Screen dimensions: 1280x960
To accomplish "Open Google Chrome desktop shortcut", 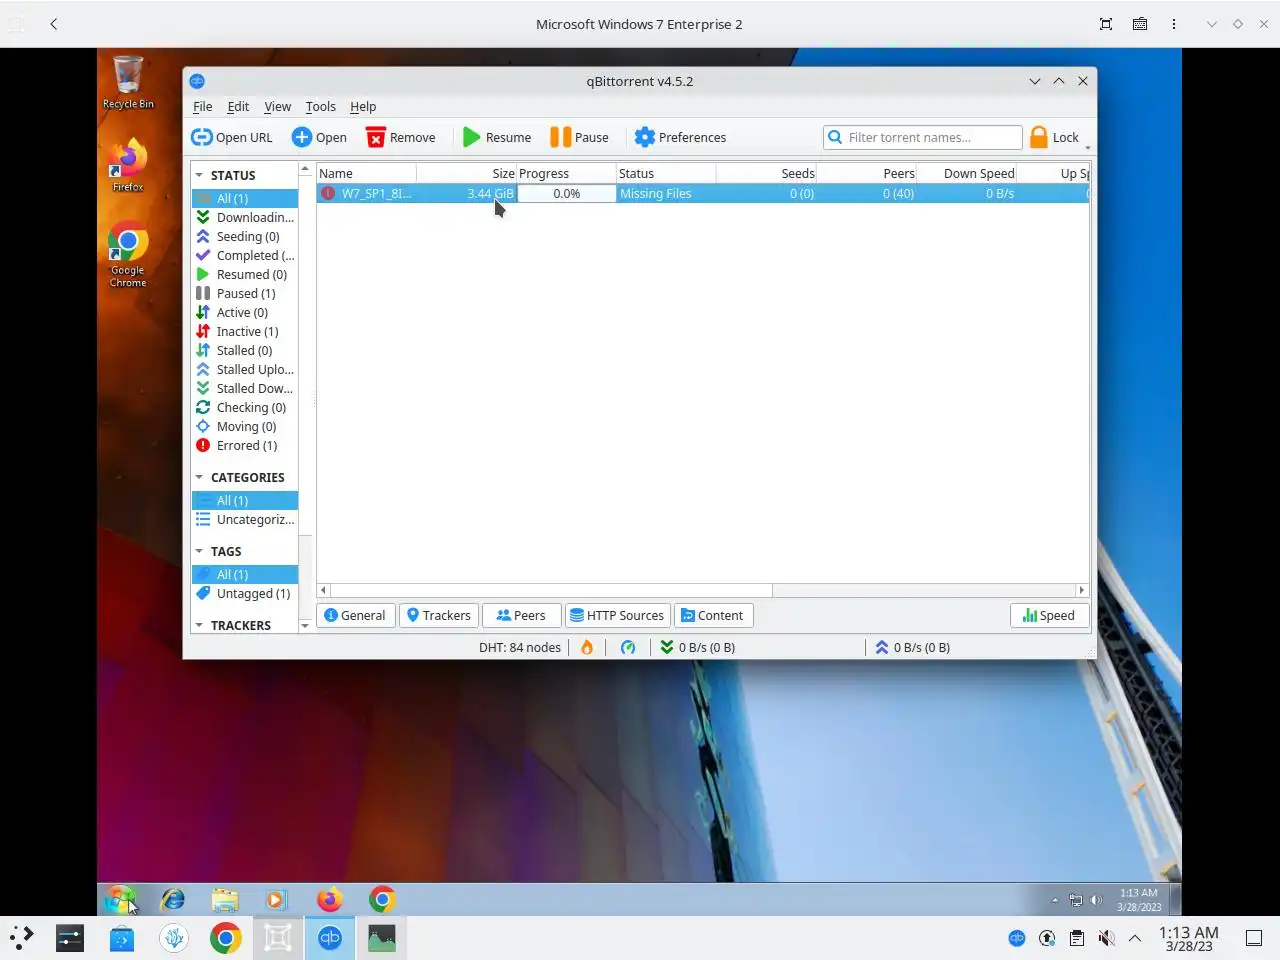I will (128, 255).
